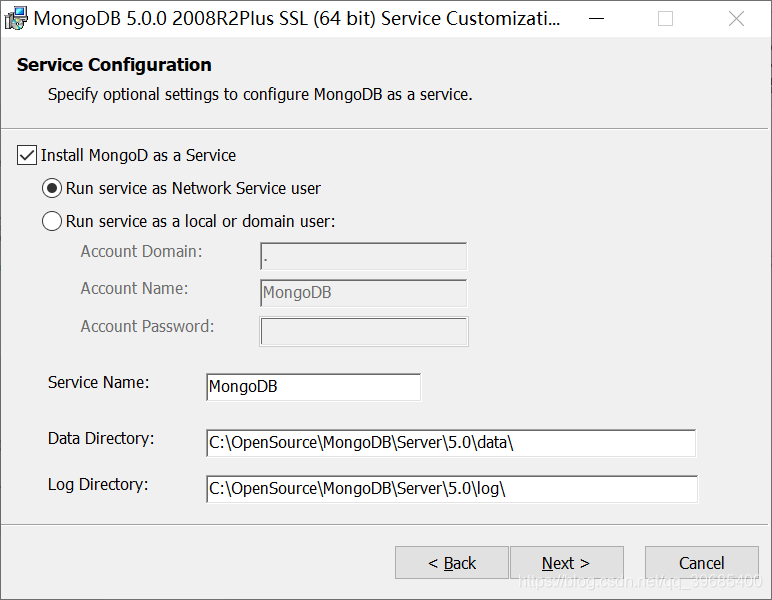The image size is (772, 600).
Task: Click the Service Name label
Action: (x=98, y=382)
